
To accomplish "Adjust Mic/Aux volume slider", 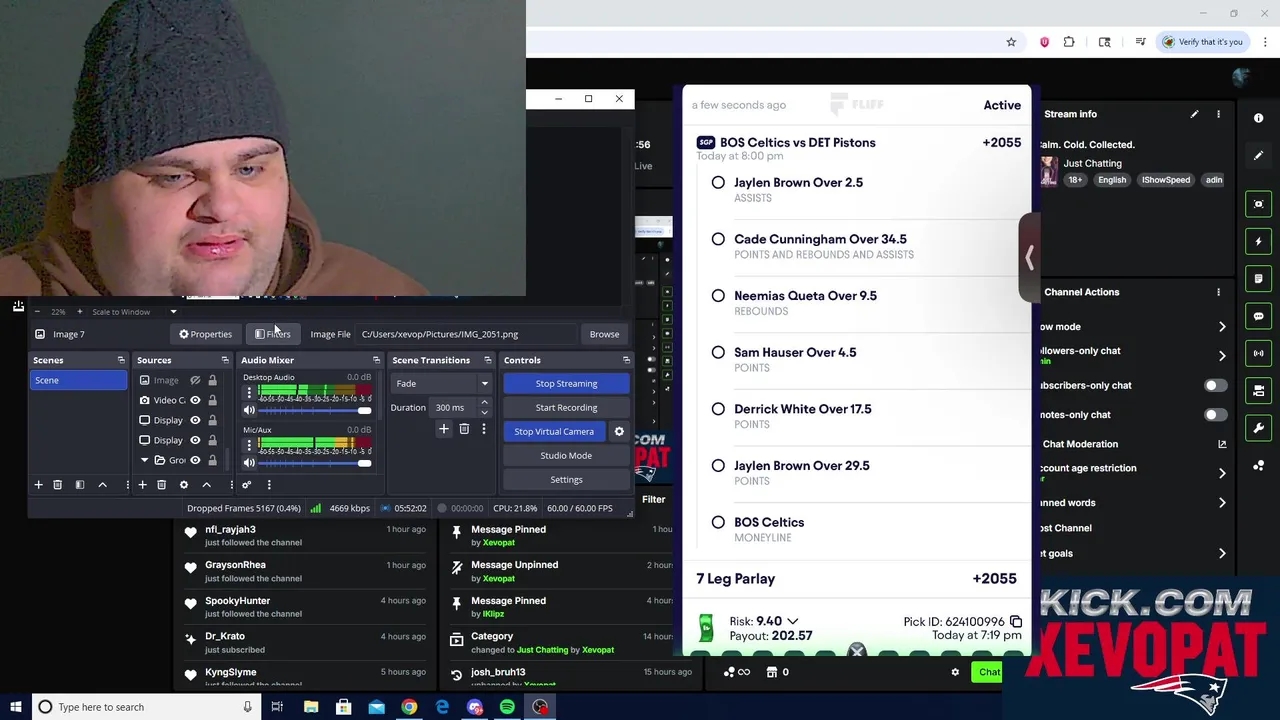I will tap(314, 463).
